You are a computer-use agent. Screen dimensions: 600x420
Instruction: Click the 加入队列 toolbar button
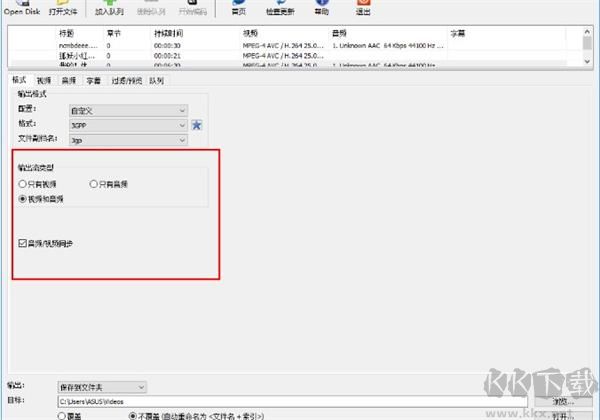109,8
